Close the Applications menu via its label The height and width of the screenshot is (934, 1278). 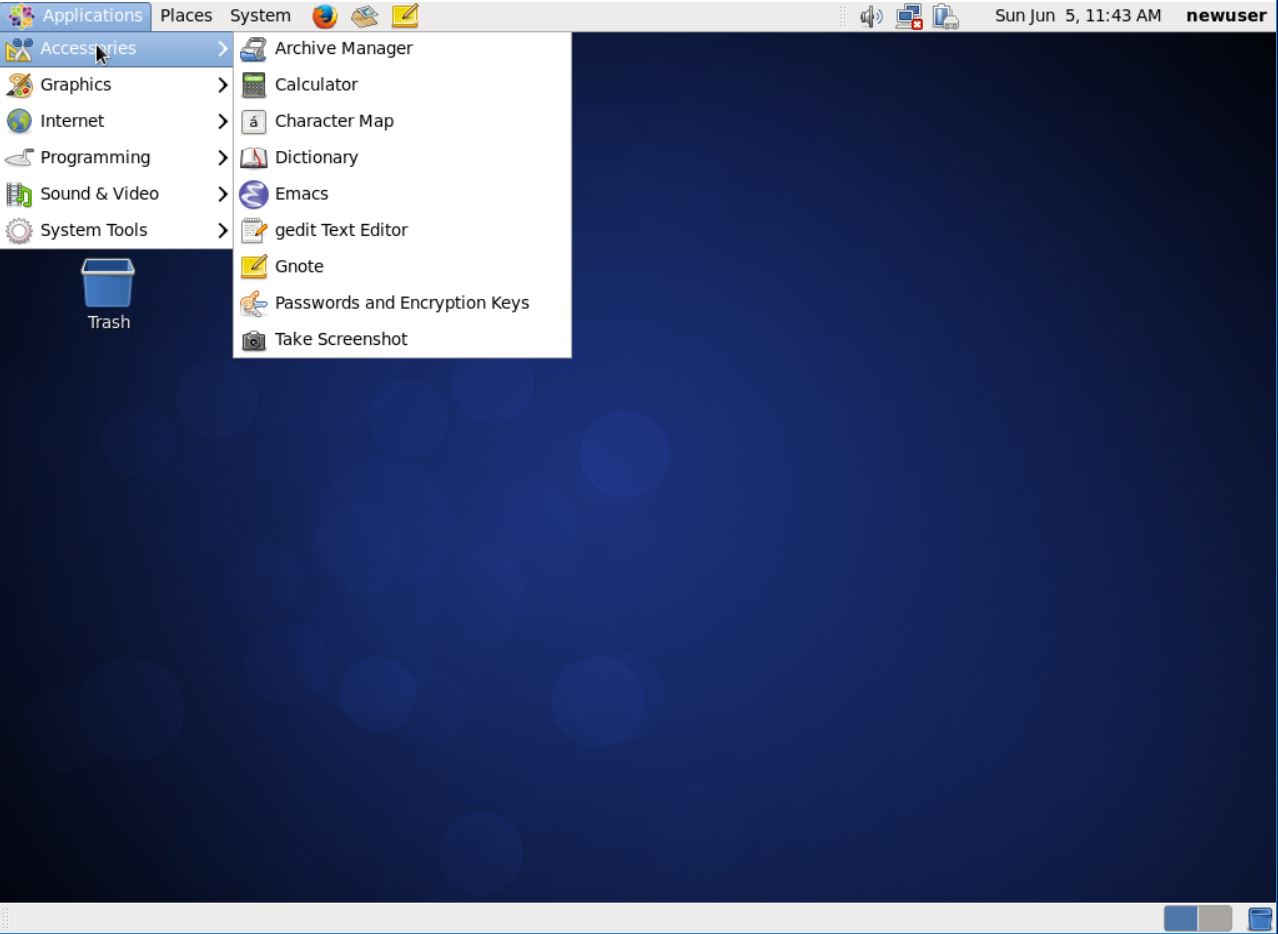pyautogui.click(x=92, y=16)
